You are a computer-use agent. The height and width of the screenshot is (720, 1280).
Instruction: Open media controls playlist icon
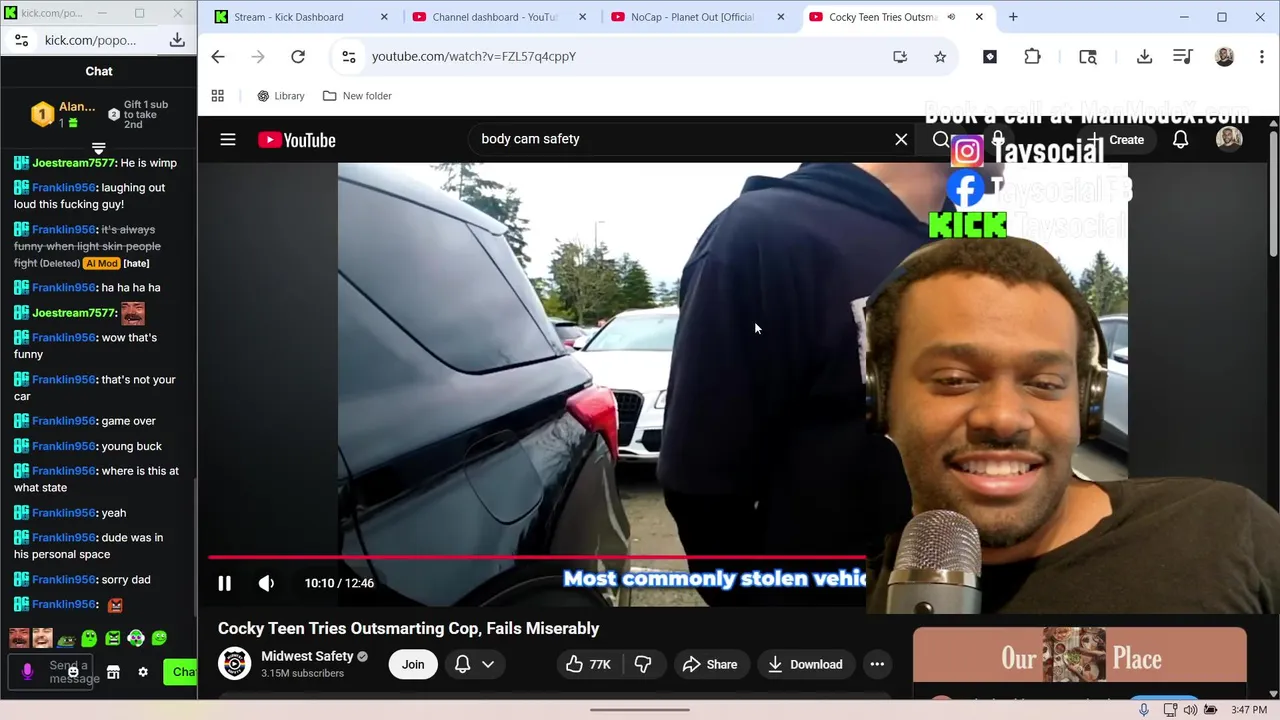[1182, 57]
